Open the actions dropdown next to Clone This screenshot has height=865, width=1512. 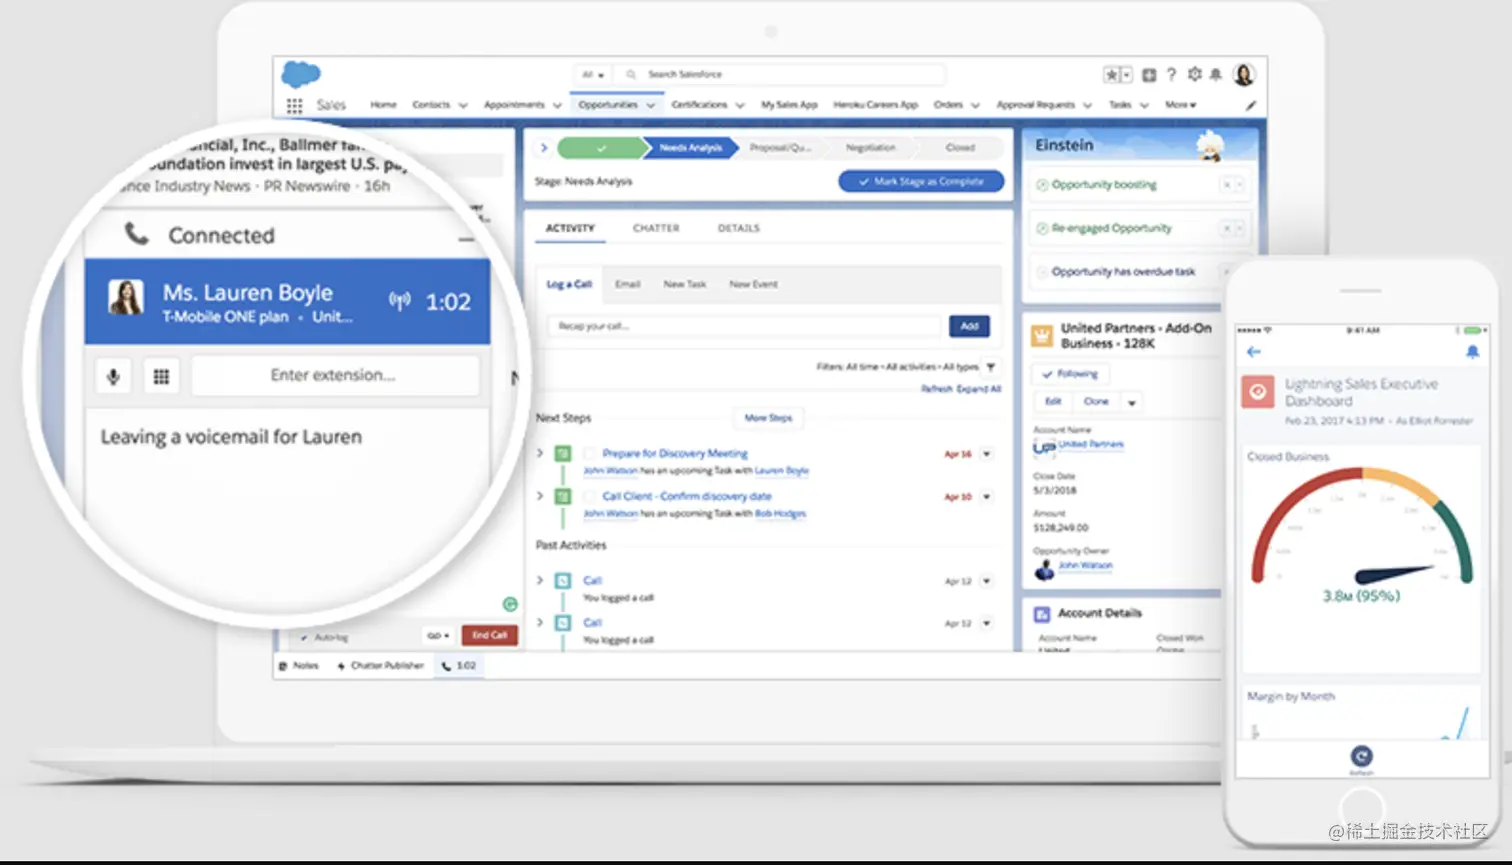point(1131,402)
